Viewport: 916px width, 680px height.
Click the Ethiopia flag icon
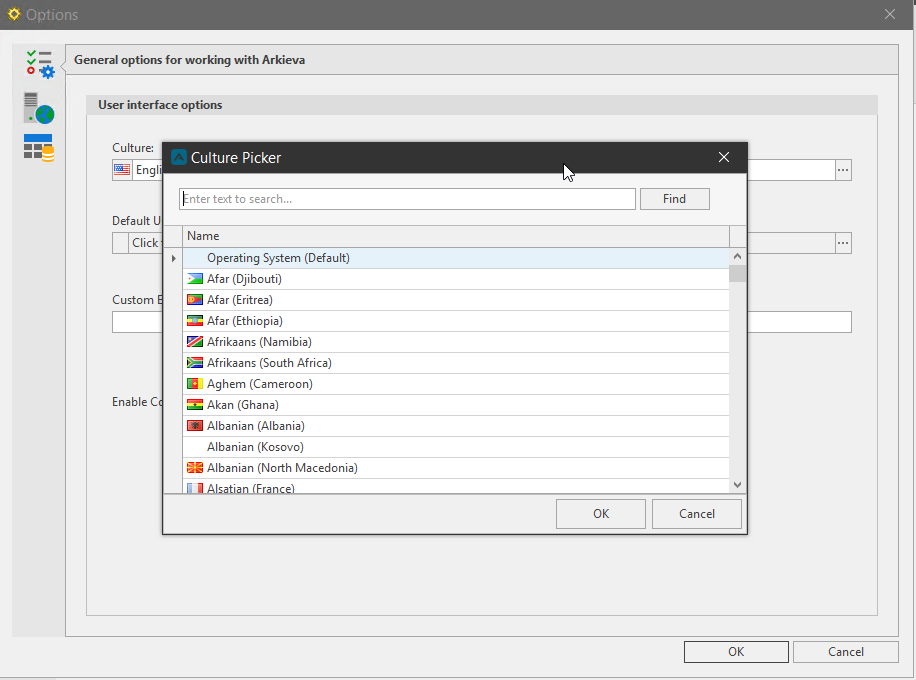click(195, 321)
